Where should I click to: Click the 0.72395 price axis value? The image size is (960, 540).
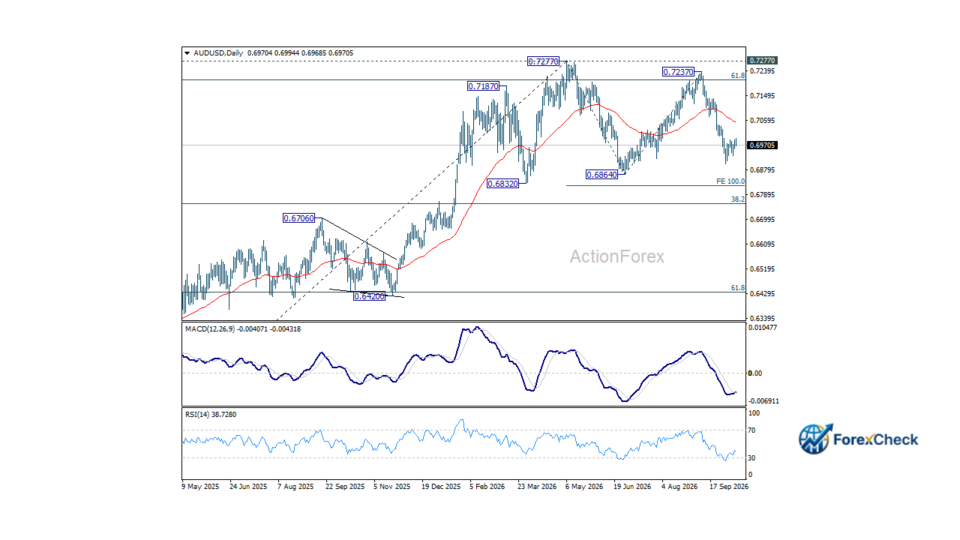pyautogui.click(x=762, y=71)
